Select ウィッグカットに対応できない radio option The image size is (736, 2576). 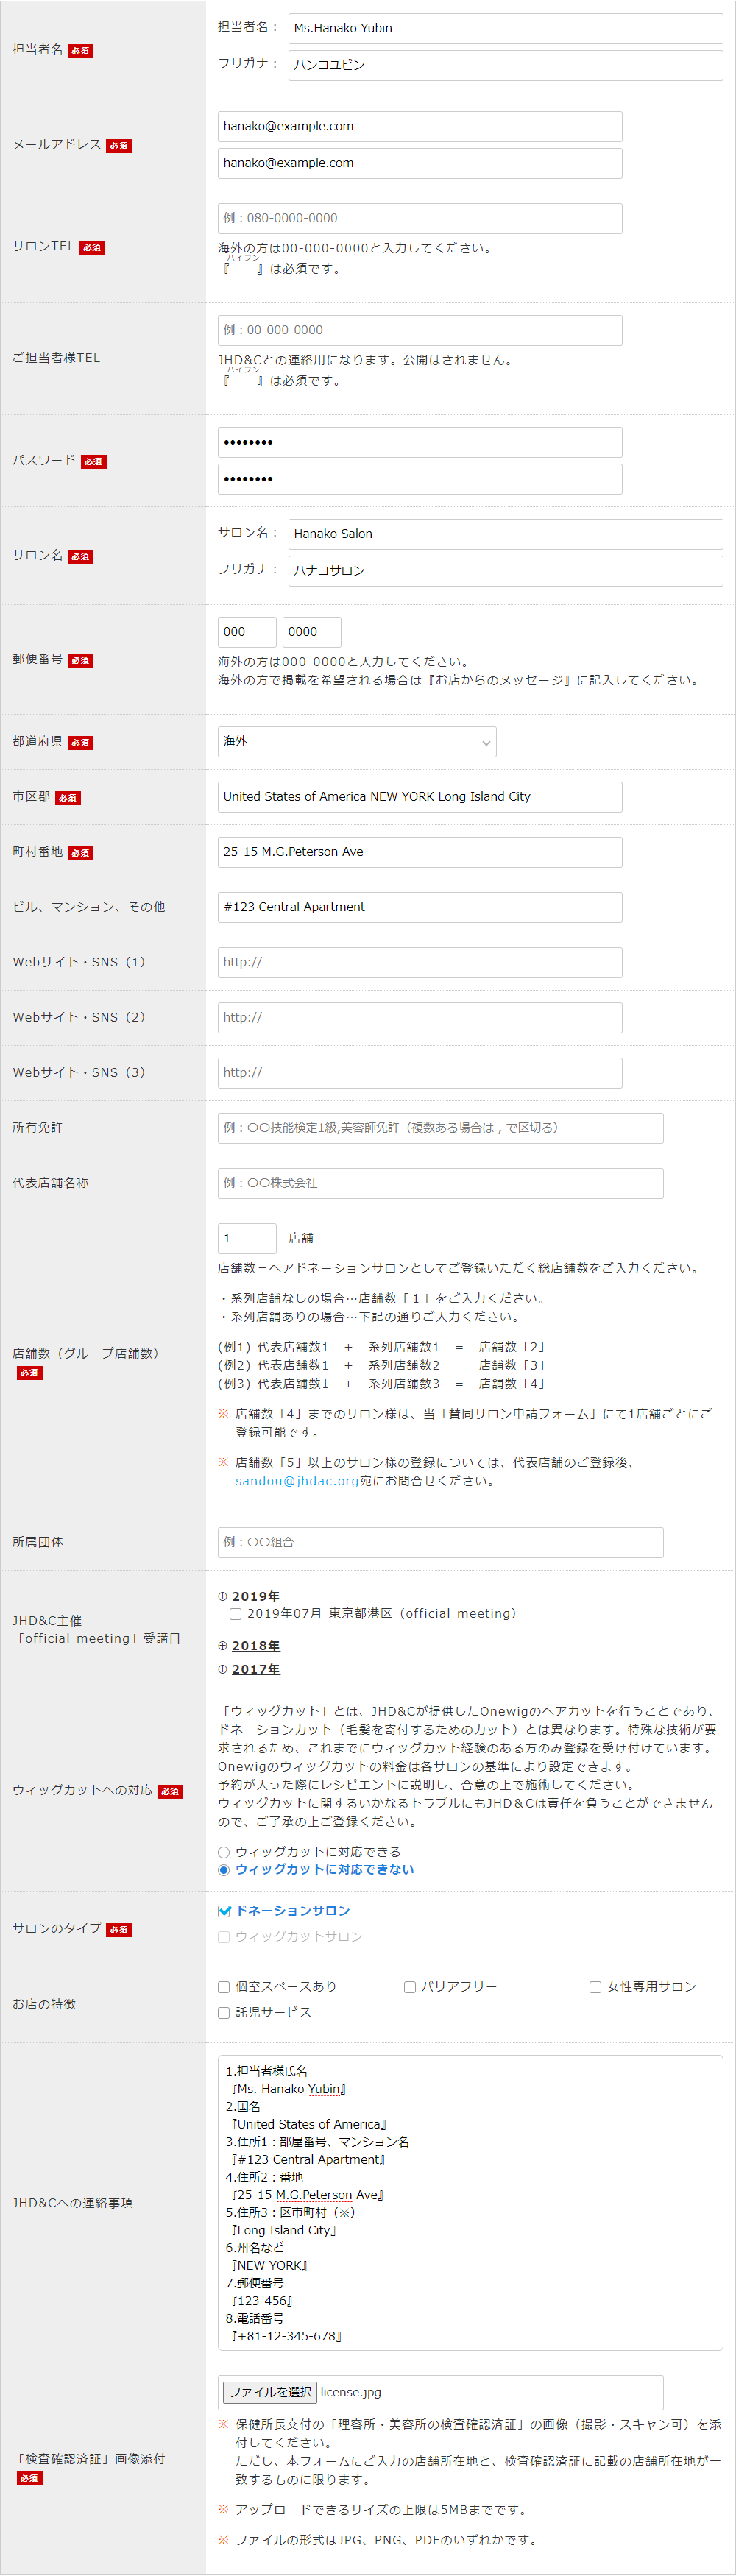tap(224, 1870)
